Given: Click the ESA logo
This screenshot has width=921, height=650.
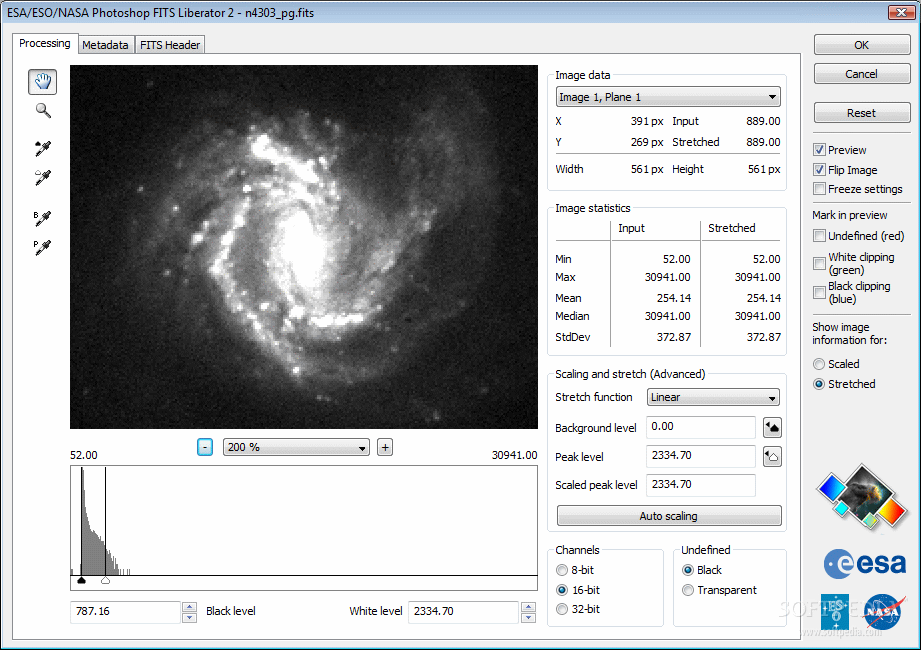Looking at the screenshot, I should pos(864,564).
